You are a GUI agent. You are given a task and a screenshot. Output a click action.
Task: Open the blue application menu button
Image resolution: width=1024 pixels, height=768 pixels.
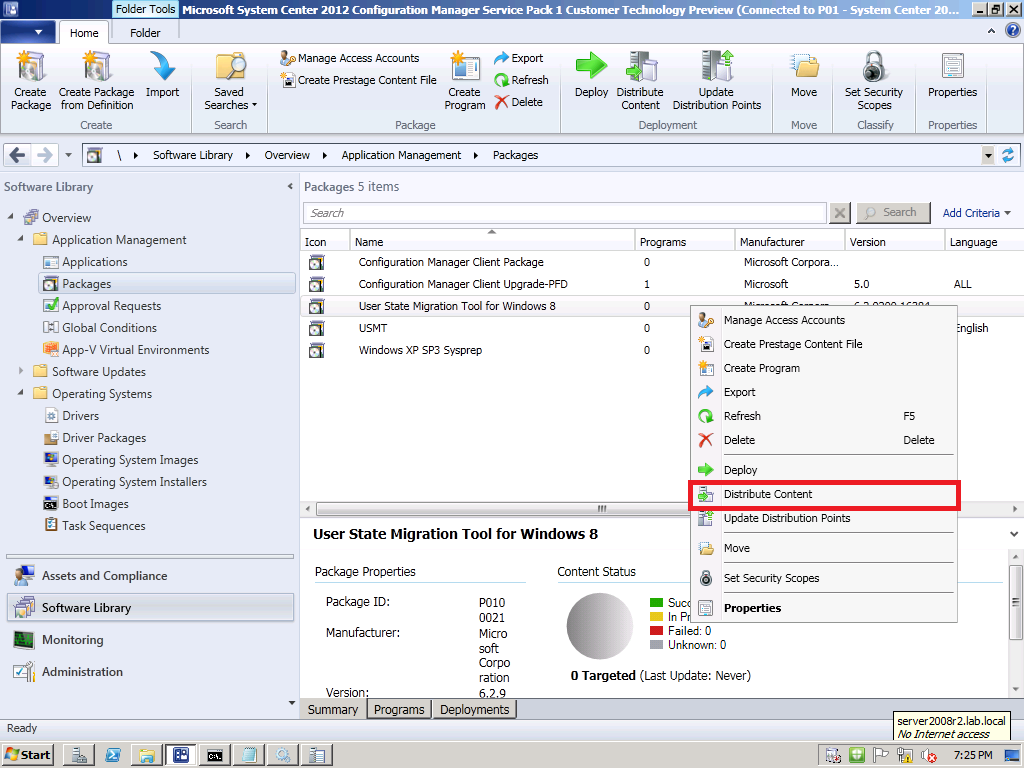coord(28,32)
